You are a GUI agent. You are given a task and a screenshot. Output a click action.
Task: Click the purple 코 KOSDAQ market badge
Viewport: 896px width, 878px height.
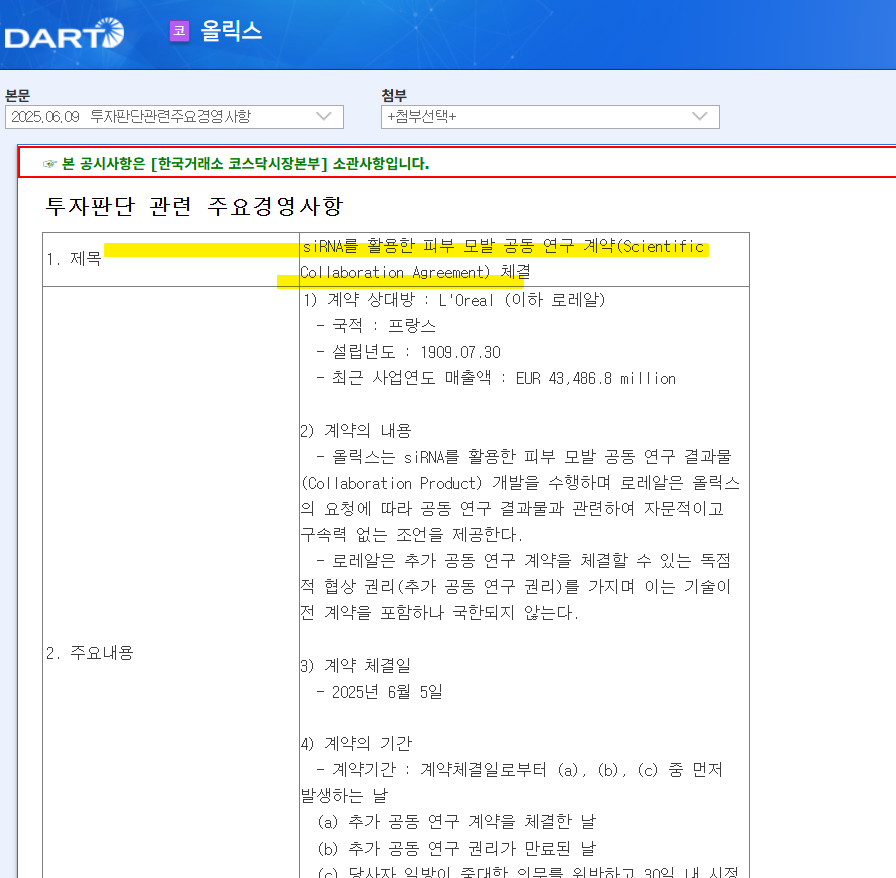point(179,30)
